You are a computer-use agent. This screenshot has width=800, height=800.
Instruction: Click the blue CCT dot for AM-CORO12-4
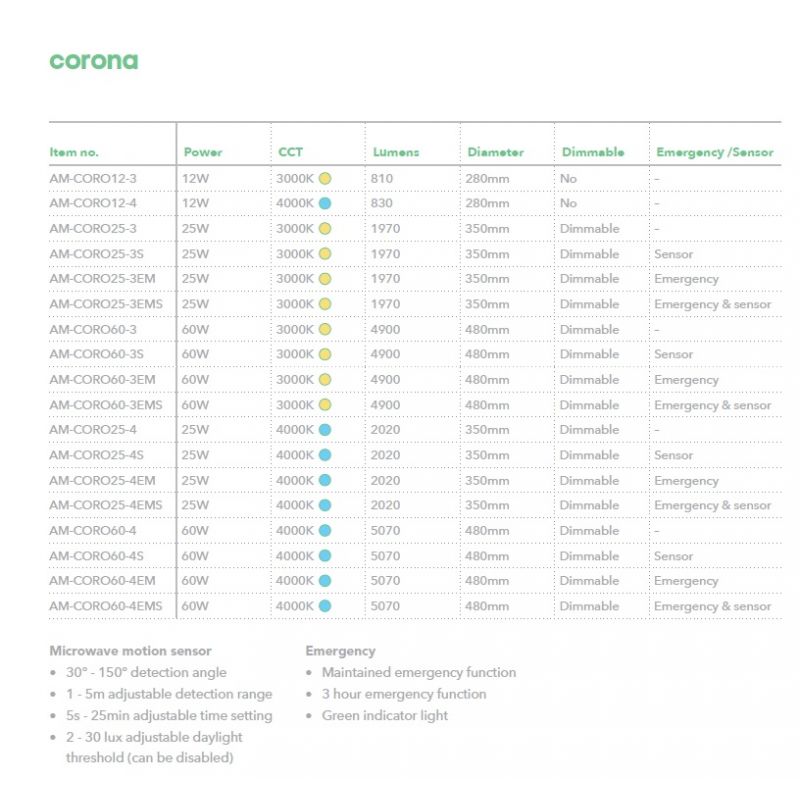point(325,203)
